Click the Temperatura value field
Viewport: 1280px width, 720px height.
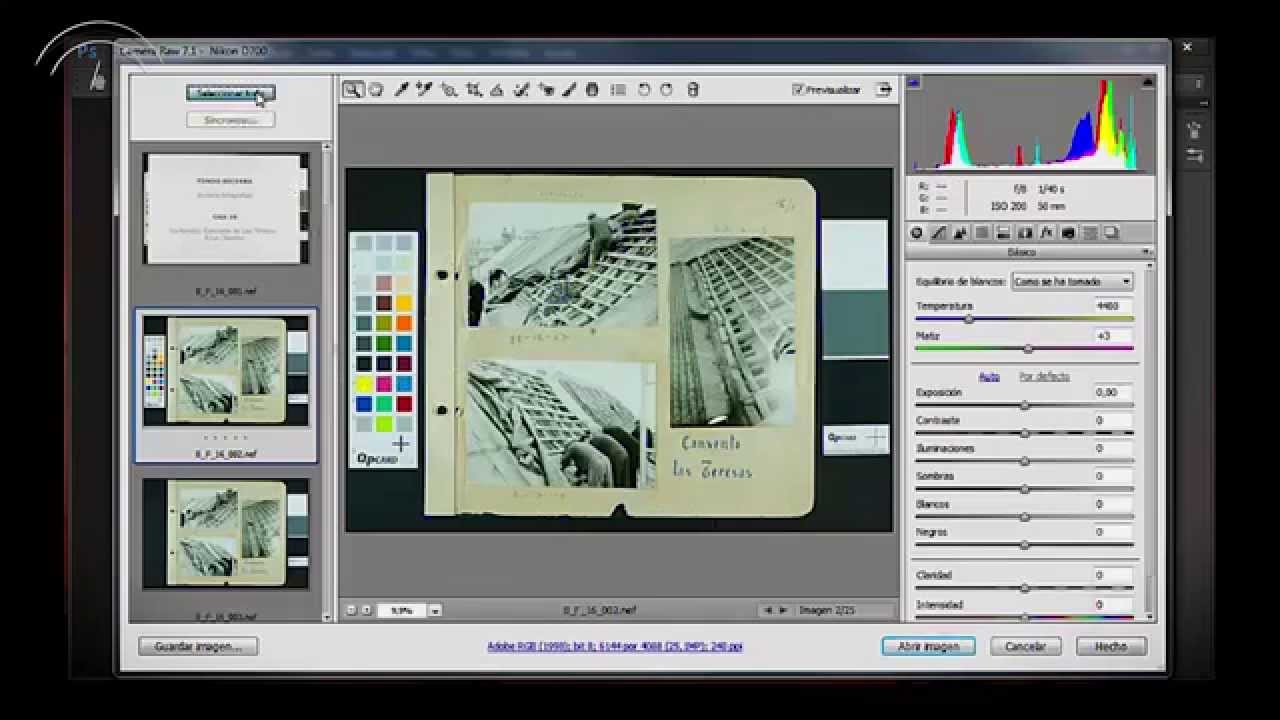pos(1113,306)
